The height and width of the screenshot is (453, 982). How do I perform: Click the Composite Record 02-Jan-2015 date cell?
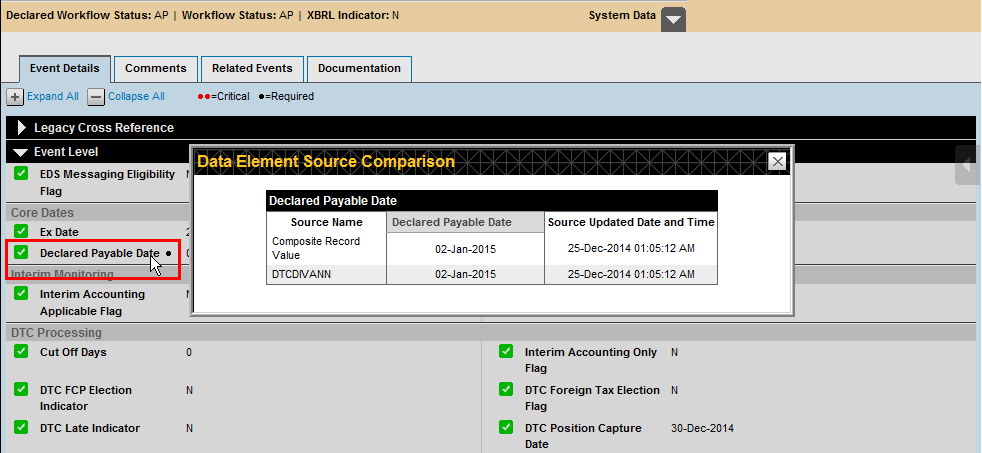point(465,249)
